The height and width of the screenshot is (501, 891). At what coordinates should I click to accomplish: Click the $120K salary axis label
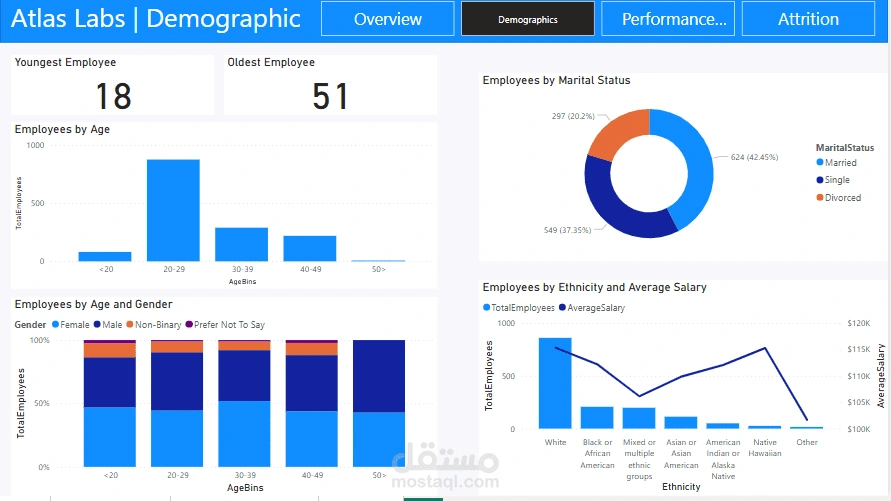(x=859, y=323)
